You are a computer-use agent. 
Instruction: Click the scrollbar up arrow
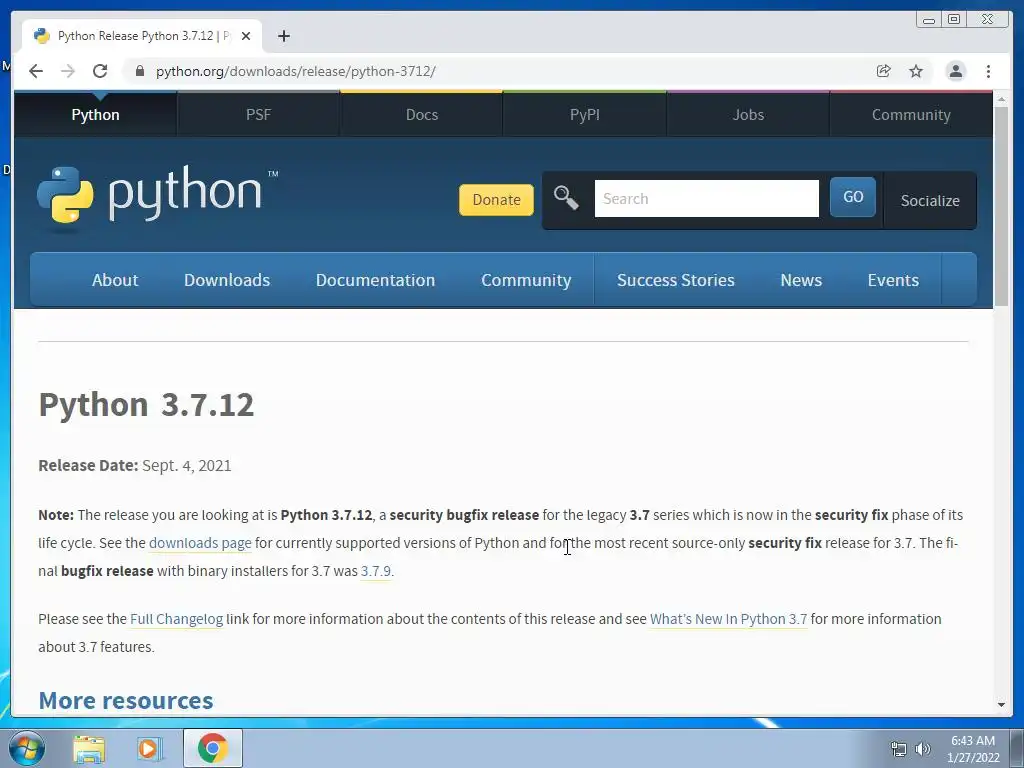coord(1002,99)
